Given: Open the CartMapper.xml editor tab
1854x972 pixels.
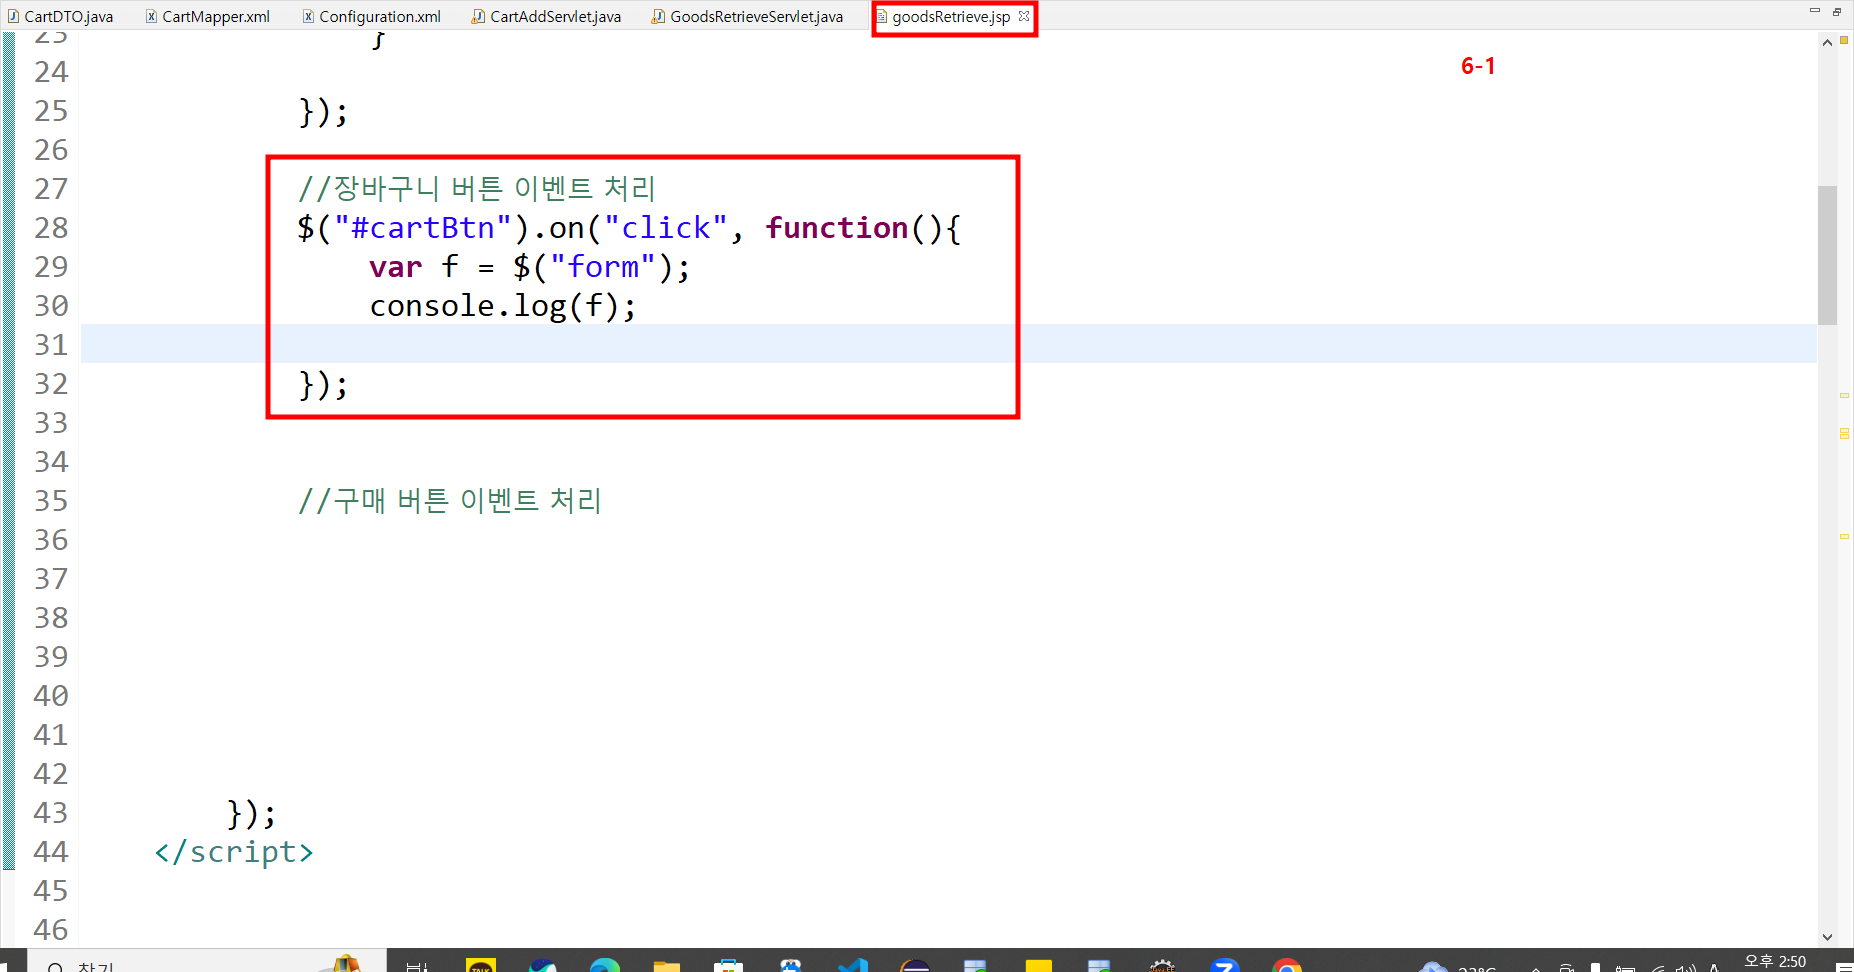Looking at the screenshot, I should (208, 16).
